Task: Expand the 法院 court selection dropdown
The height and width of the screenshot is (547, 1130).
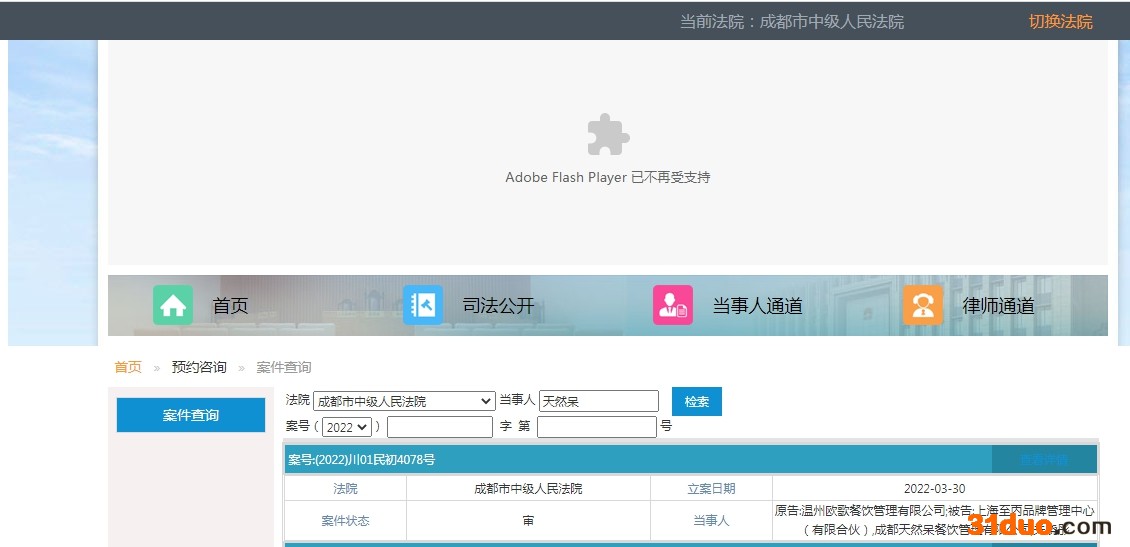Action: tap(404, 401)
